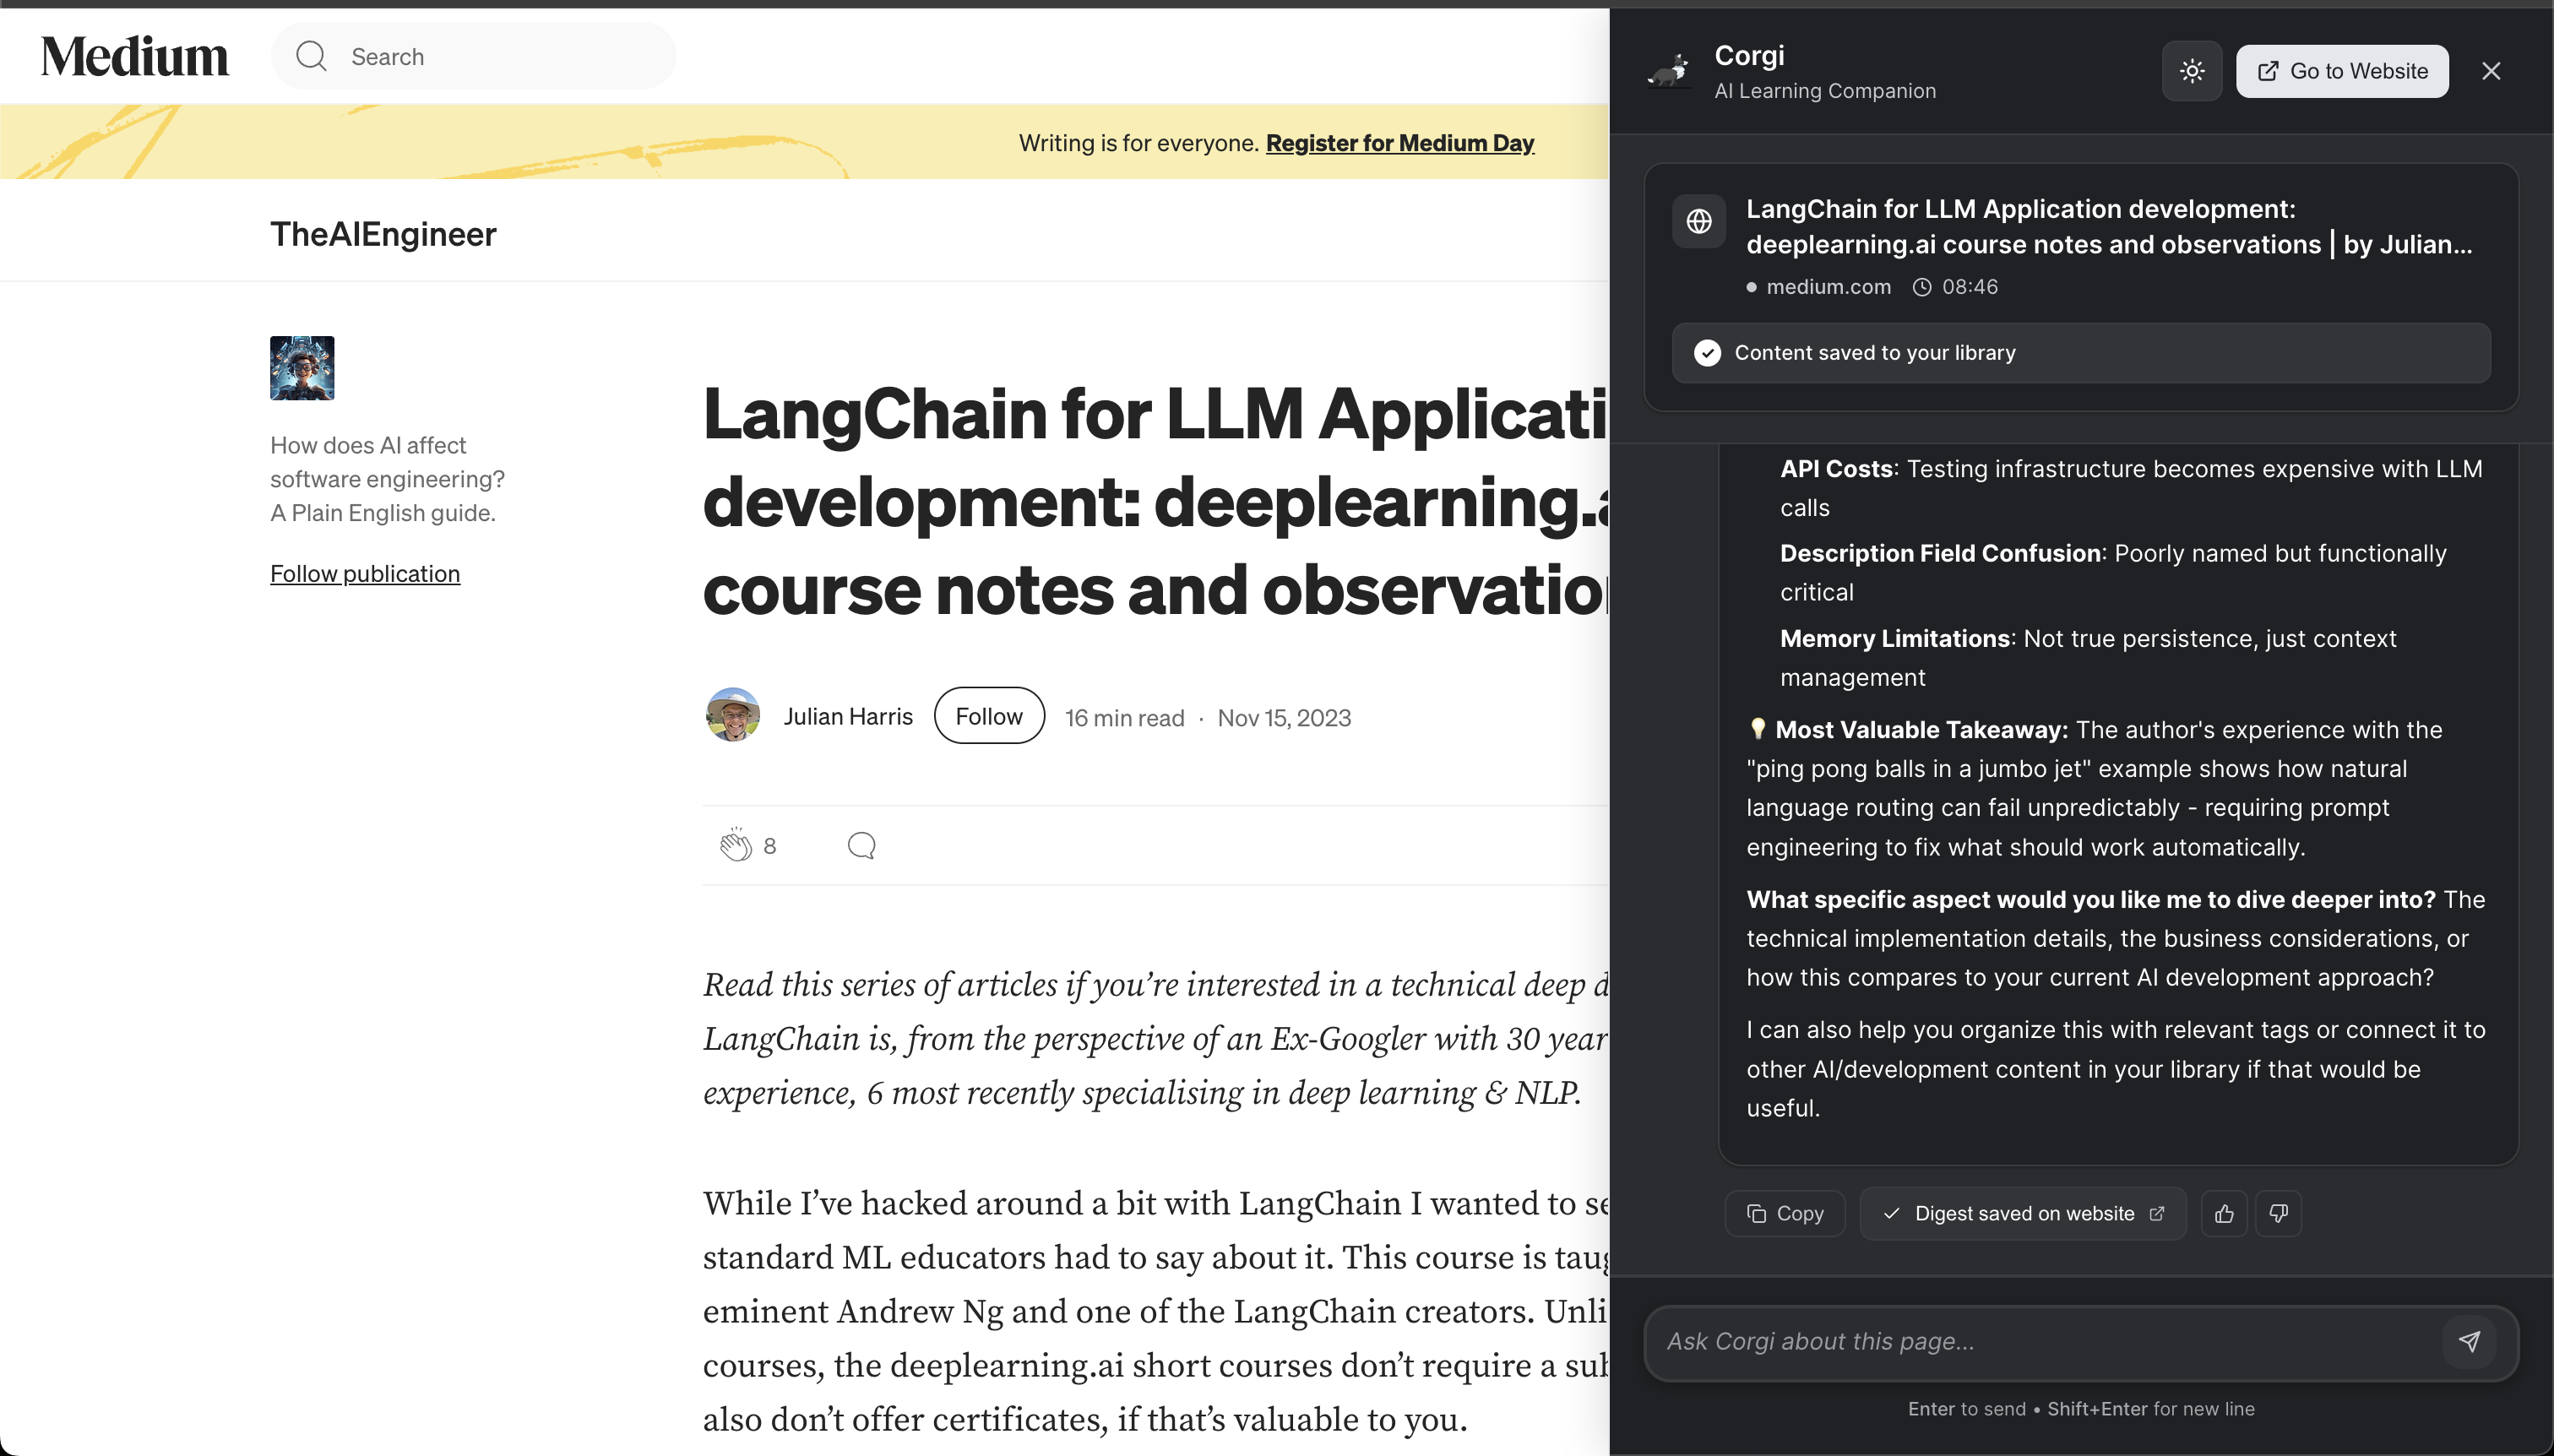The height and width of the screenshot is (1456, 2554).
Task: Toggle Corgi light/dark theme
Action: pos(2191,71)
